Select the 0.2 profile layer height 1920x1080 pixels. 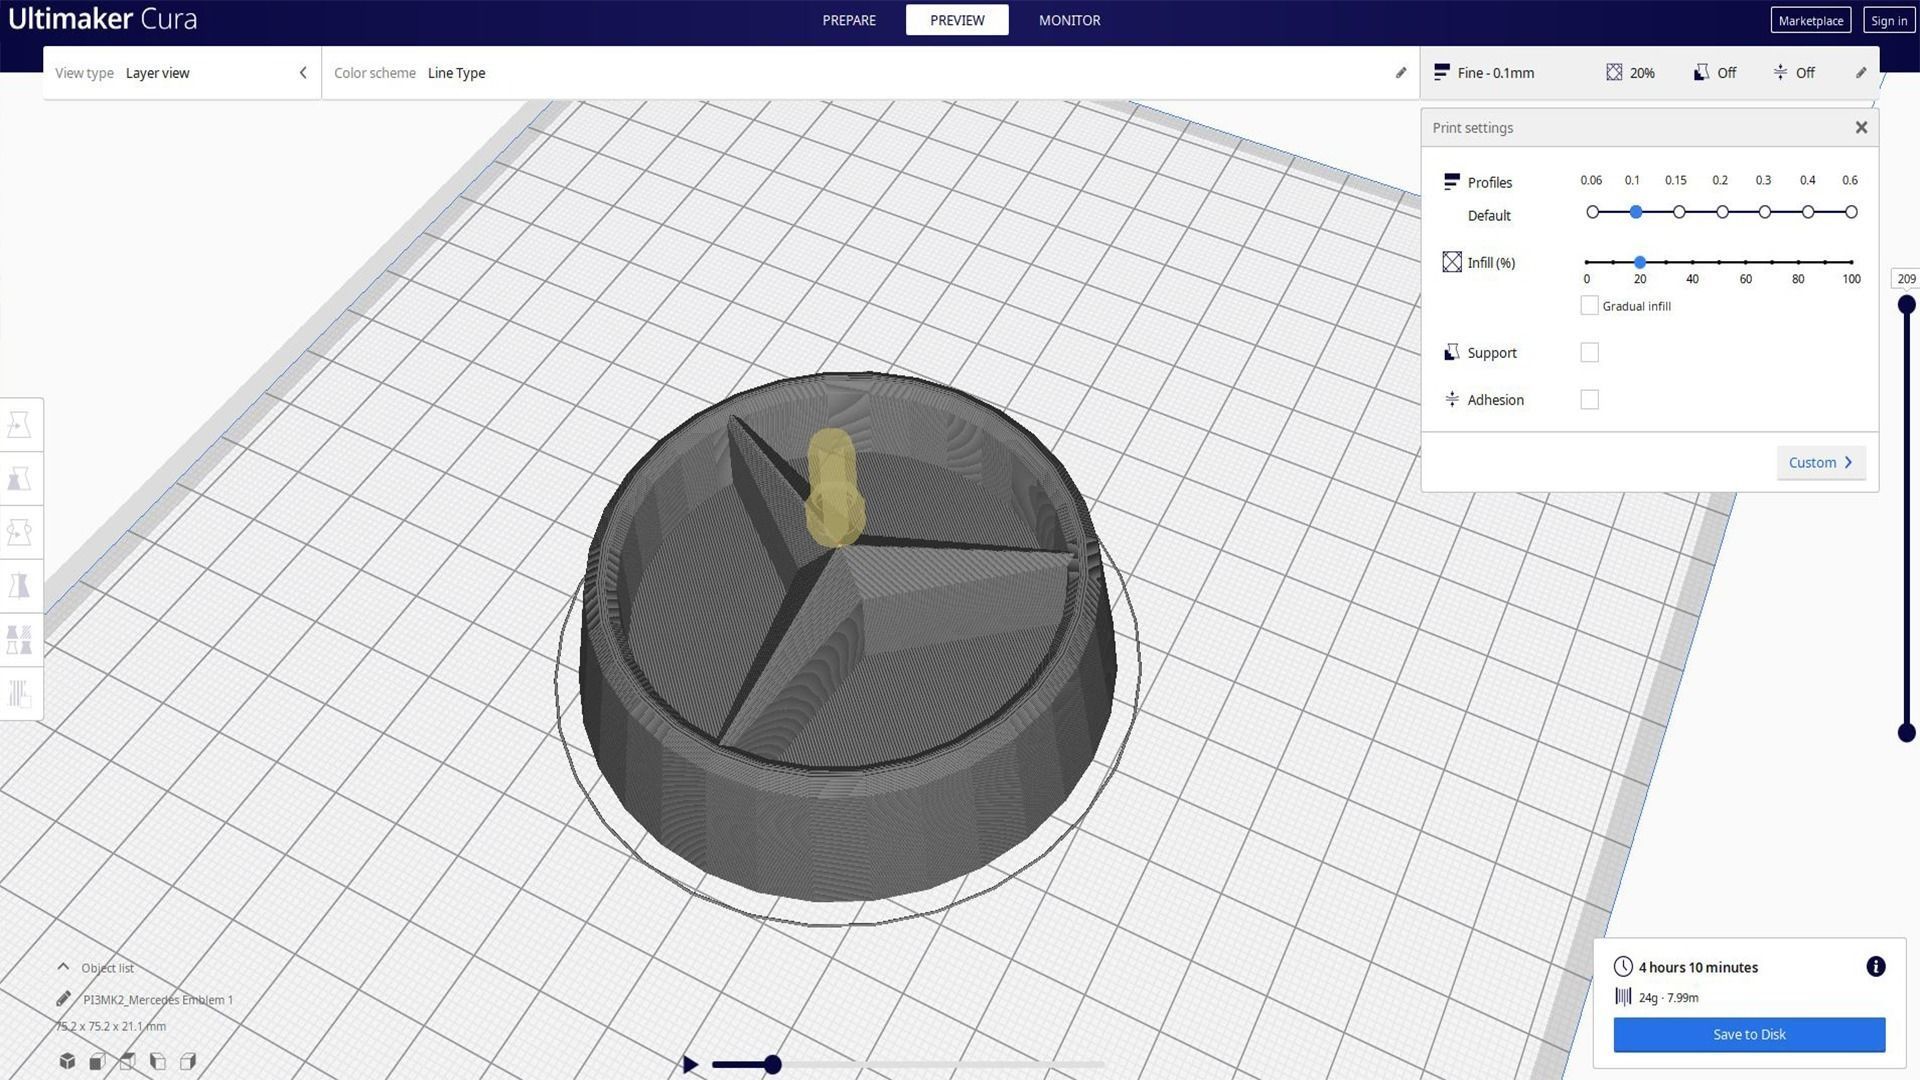coord(1722,212)
